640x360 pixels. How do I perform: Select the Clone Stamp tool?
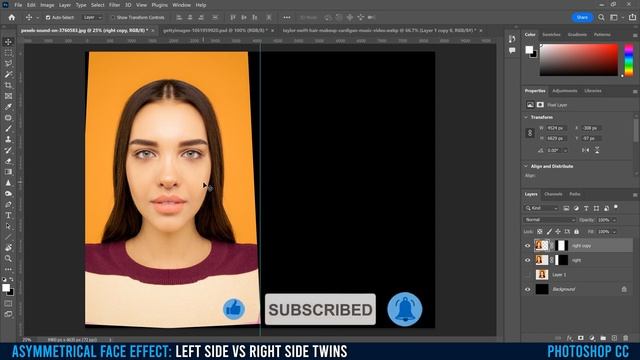click(8, 139)
